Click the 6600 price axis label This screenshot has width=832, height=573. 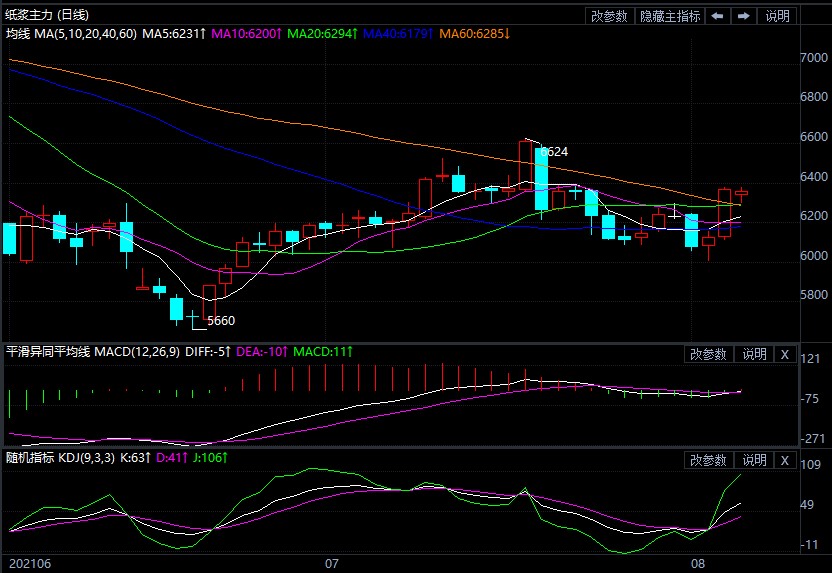(x=814, y=136)
